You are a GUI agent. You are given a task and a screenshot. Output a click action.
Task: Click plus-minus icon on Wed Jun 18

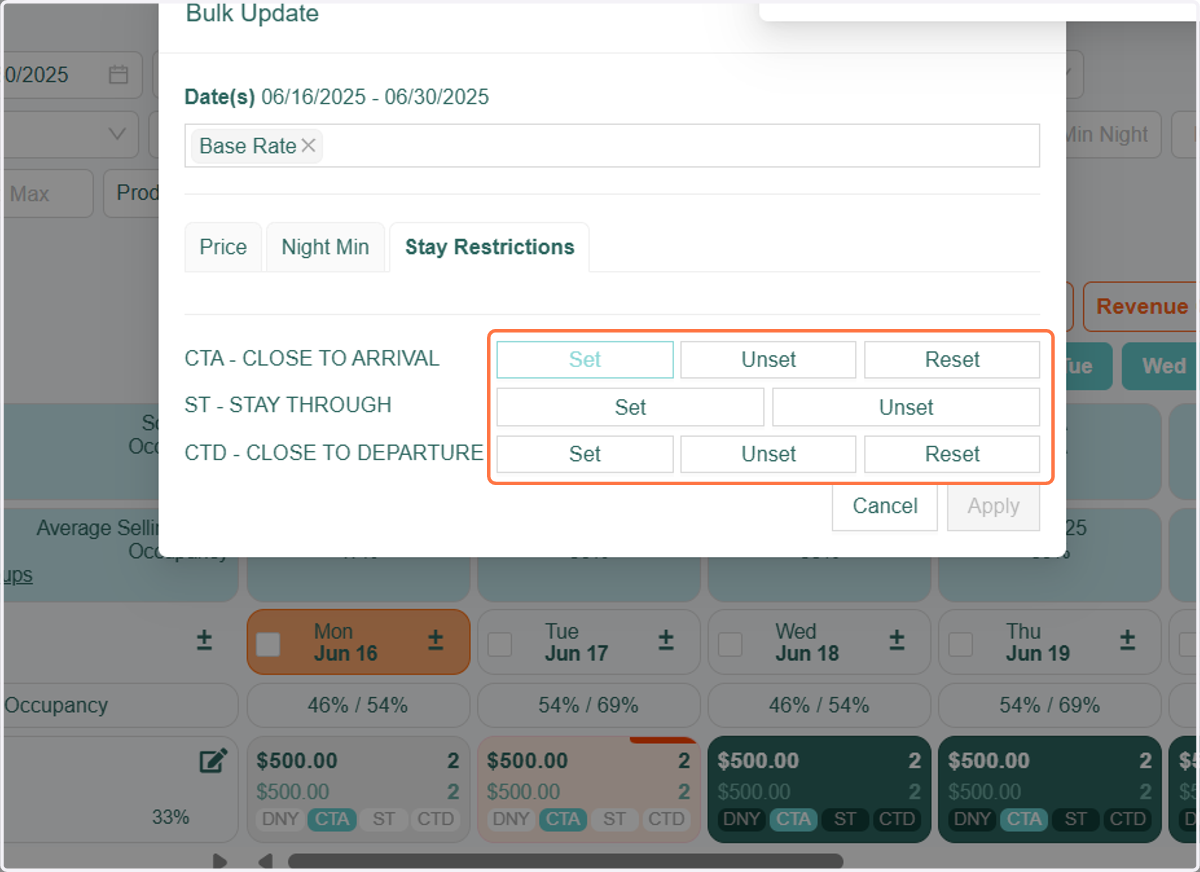(x=897, y=641)
